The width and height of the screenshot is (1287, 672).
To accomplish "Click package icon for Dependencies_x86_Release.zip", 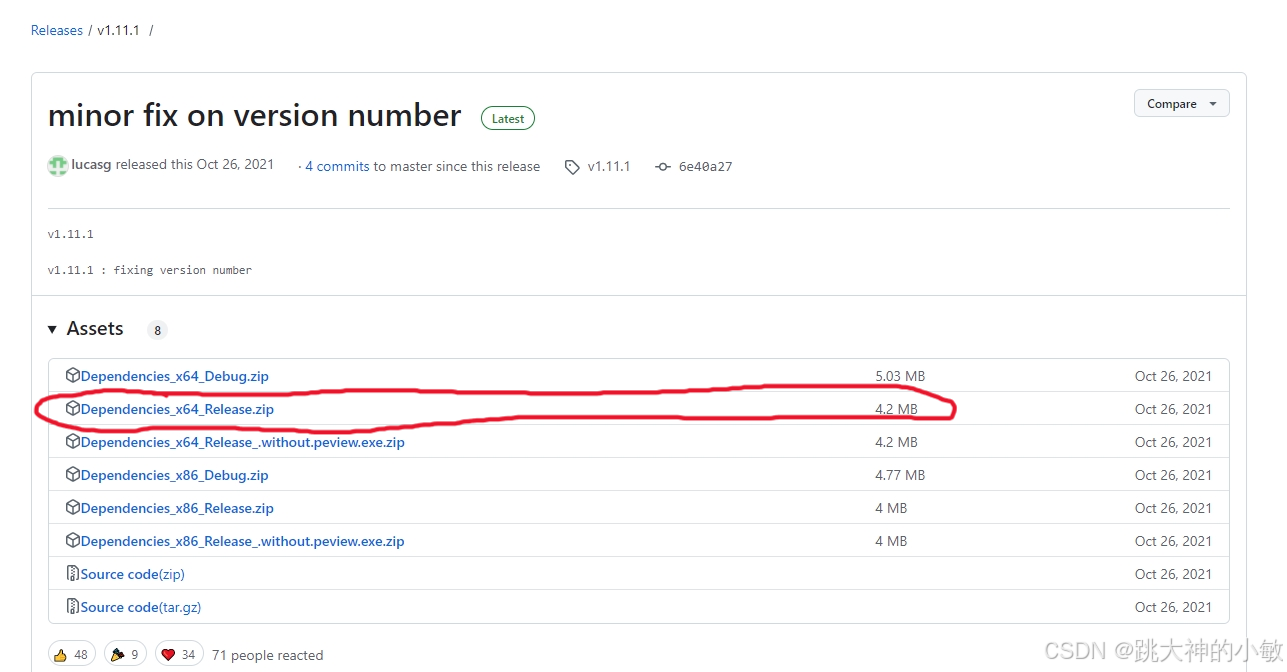I will pos(72,508).
